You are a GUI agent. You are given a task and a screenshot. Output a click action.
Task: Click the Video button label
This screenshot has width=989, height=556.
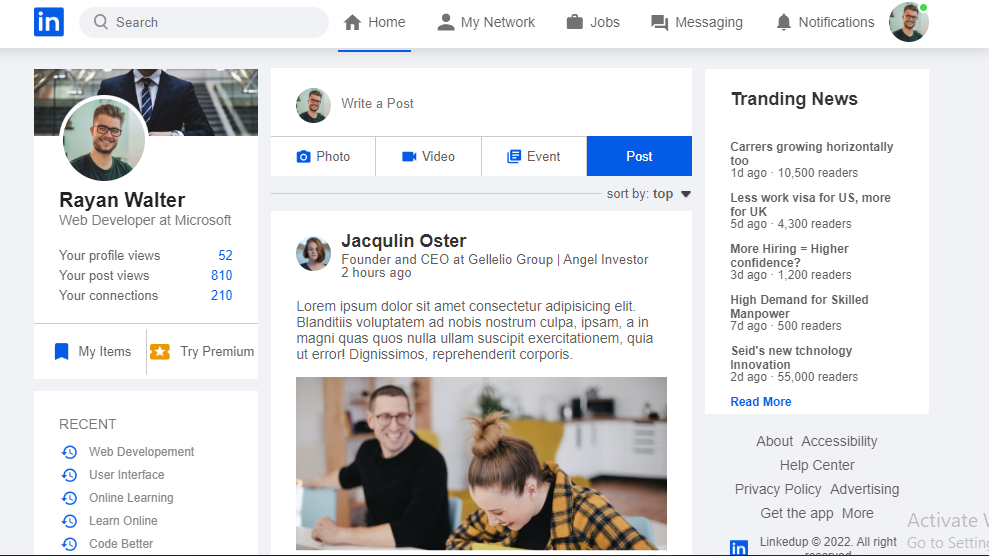click(438, 156)
